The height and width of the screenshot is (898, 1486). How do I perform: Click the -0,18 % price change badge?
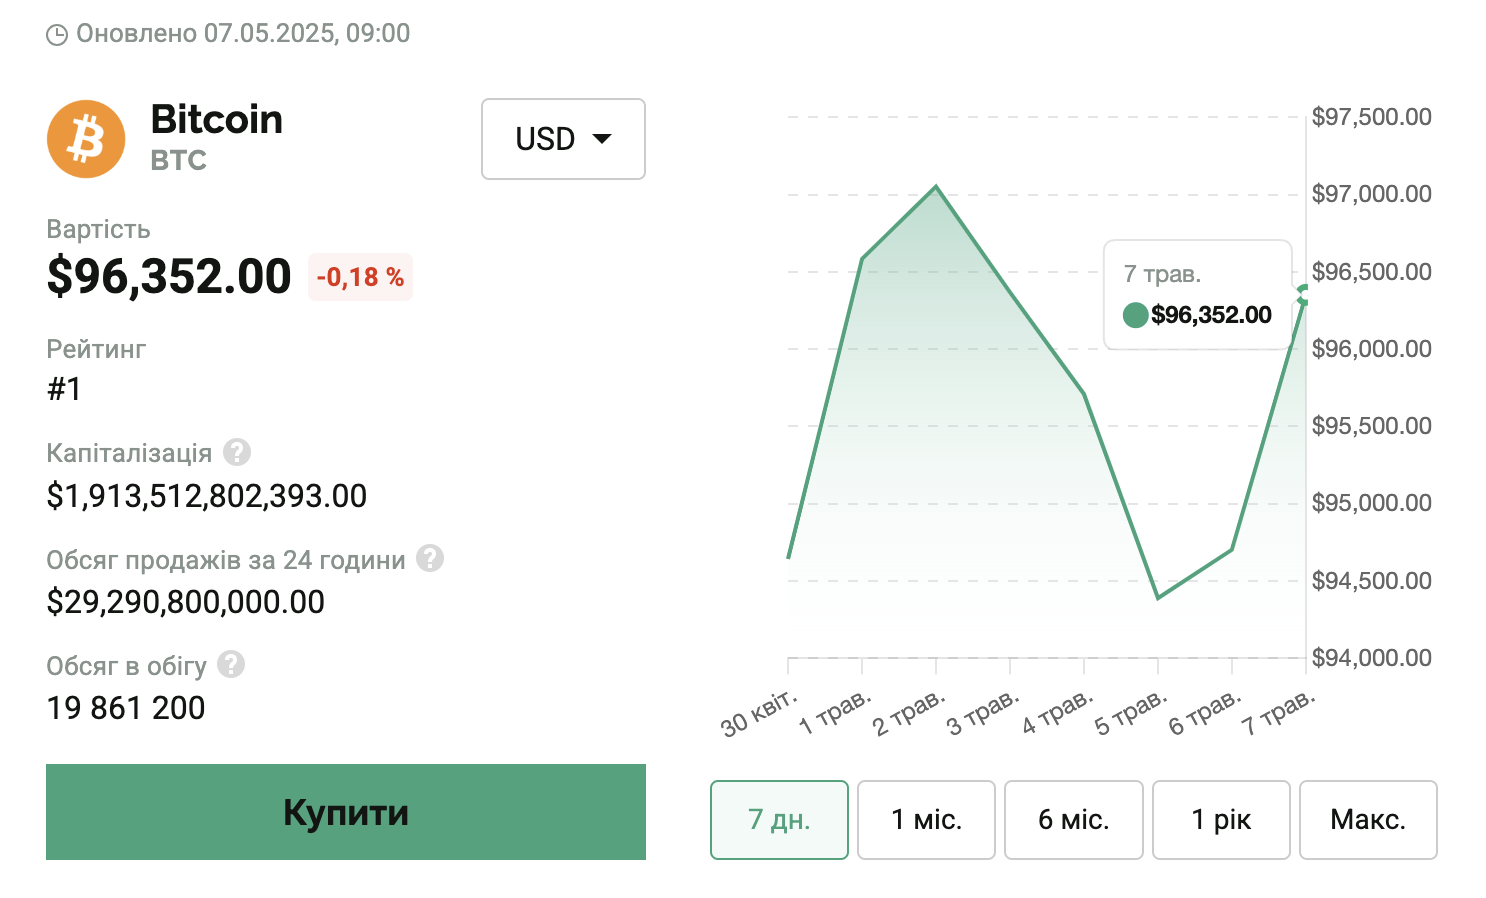360,277
